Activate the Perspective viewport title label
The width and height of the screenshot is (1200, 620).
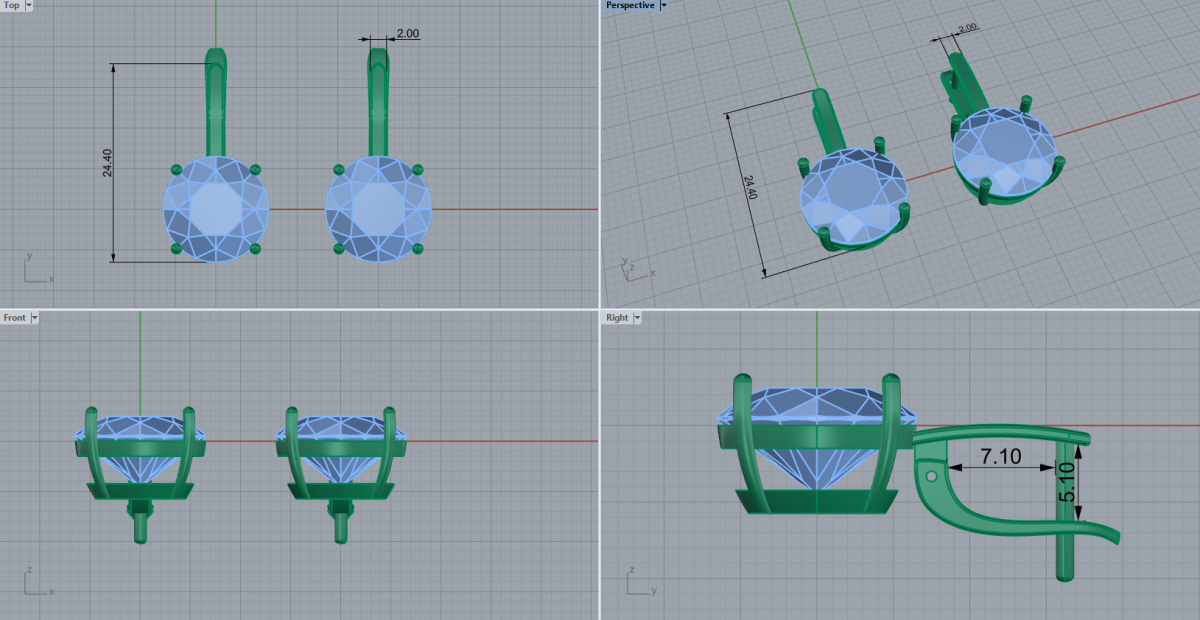pos(632,5)
